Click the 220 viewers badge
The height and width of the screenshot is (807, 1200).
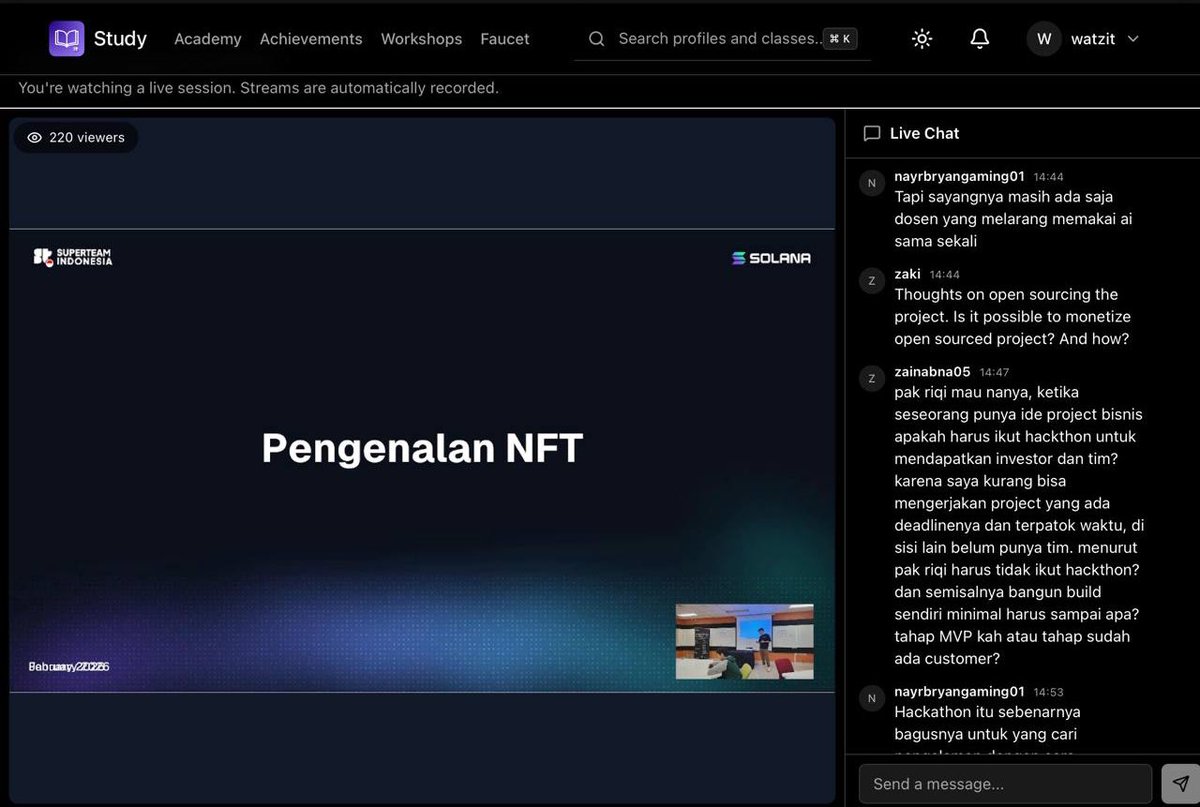tap(75, 137)
